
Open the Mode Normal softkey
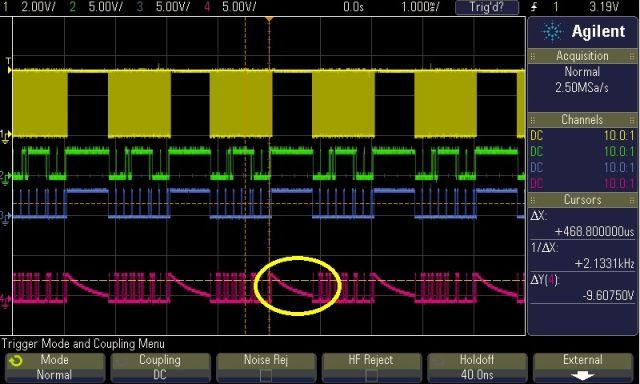55,367
